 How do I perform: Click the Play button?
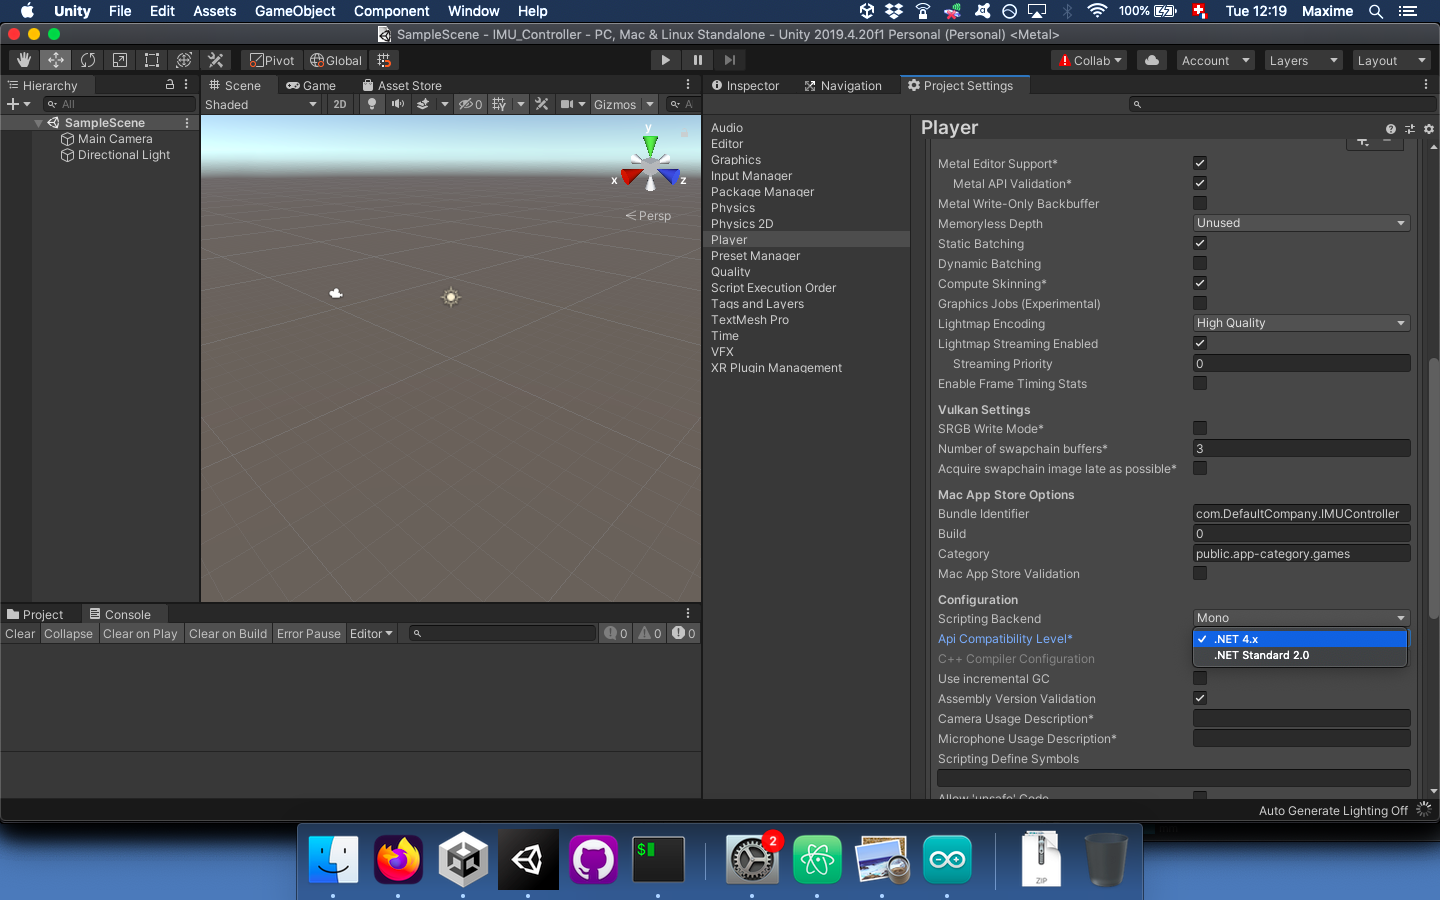click(x=666, y=60)
